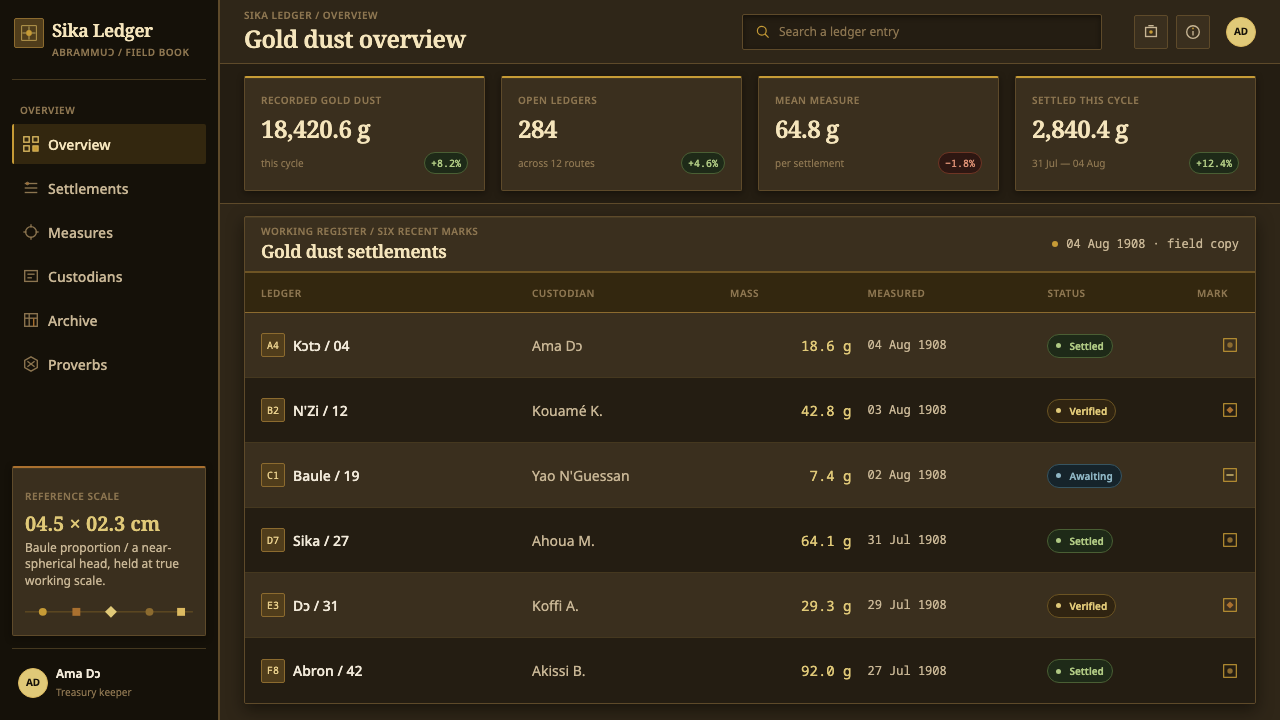Screen dimensions: 1280x720
Task: Click the D7 badge beside Sika / 27
Action: click(x=273, y=540)
